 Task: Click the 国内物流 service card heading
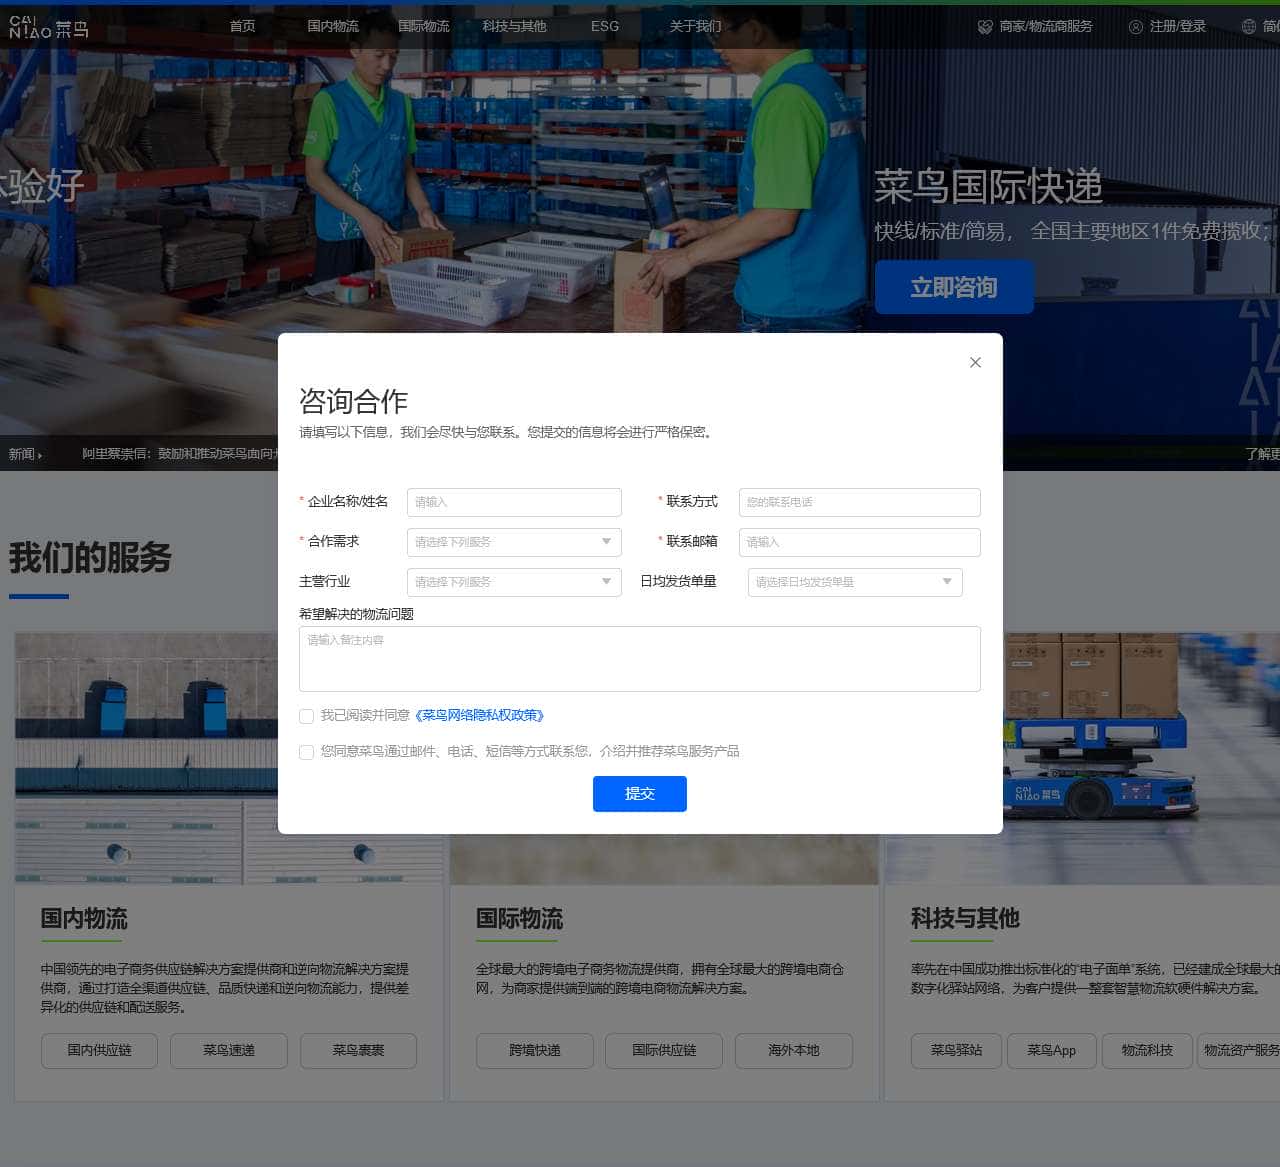pos(84,918)
